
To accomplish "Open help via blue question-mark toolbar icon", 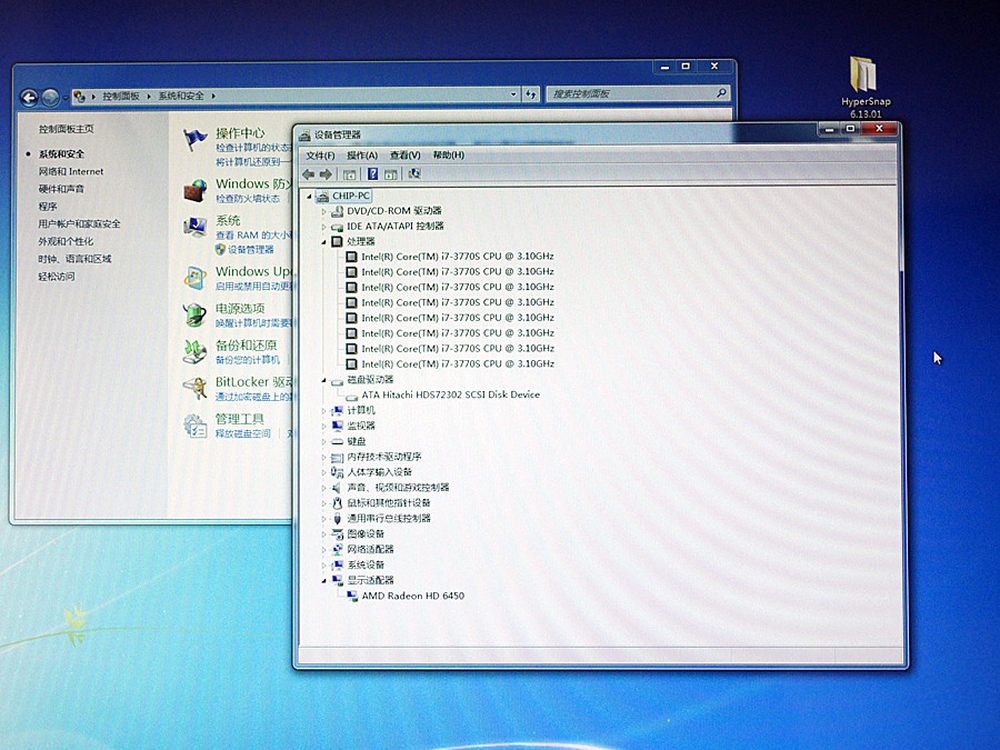I will click(x=373, y=174).
